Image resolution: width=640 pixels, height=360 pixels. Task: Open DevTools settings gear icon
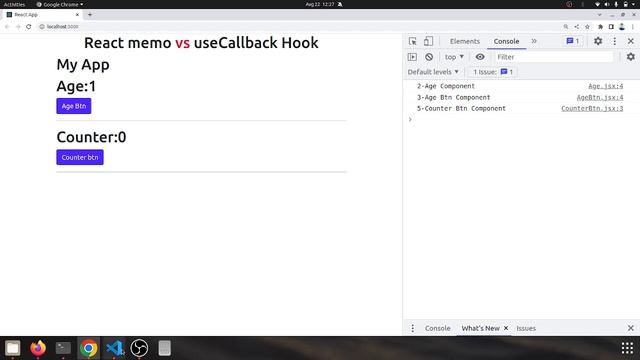(598, 41)
